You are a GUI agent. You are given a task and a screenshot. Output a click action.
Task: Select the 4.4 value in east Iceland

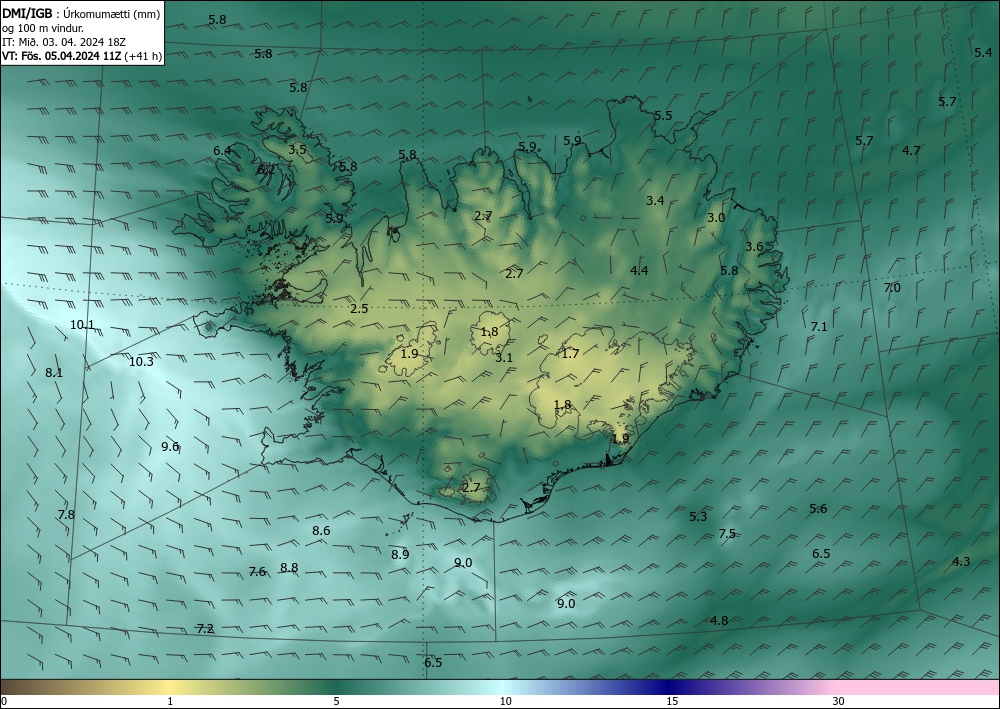(x=639, y=270)
